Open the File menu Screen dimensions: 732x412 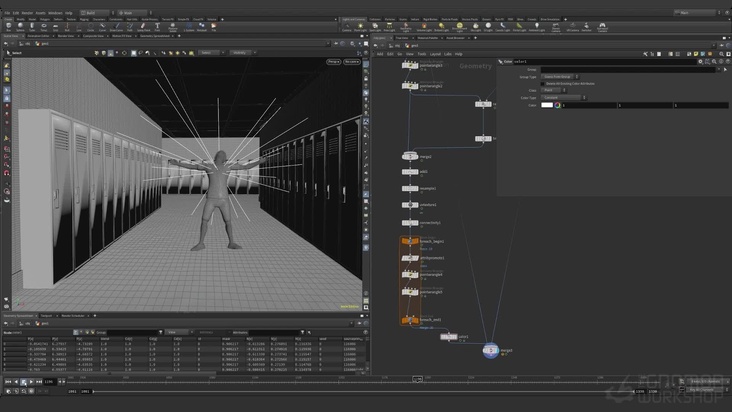[x=7, y=13]
